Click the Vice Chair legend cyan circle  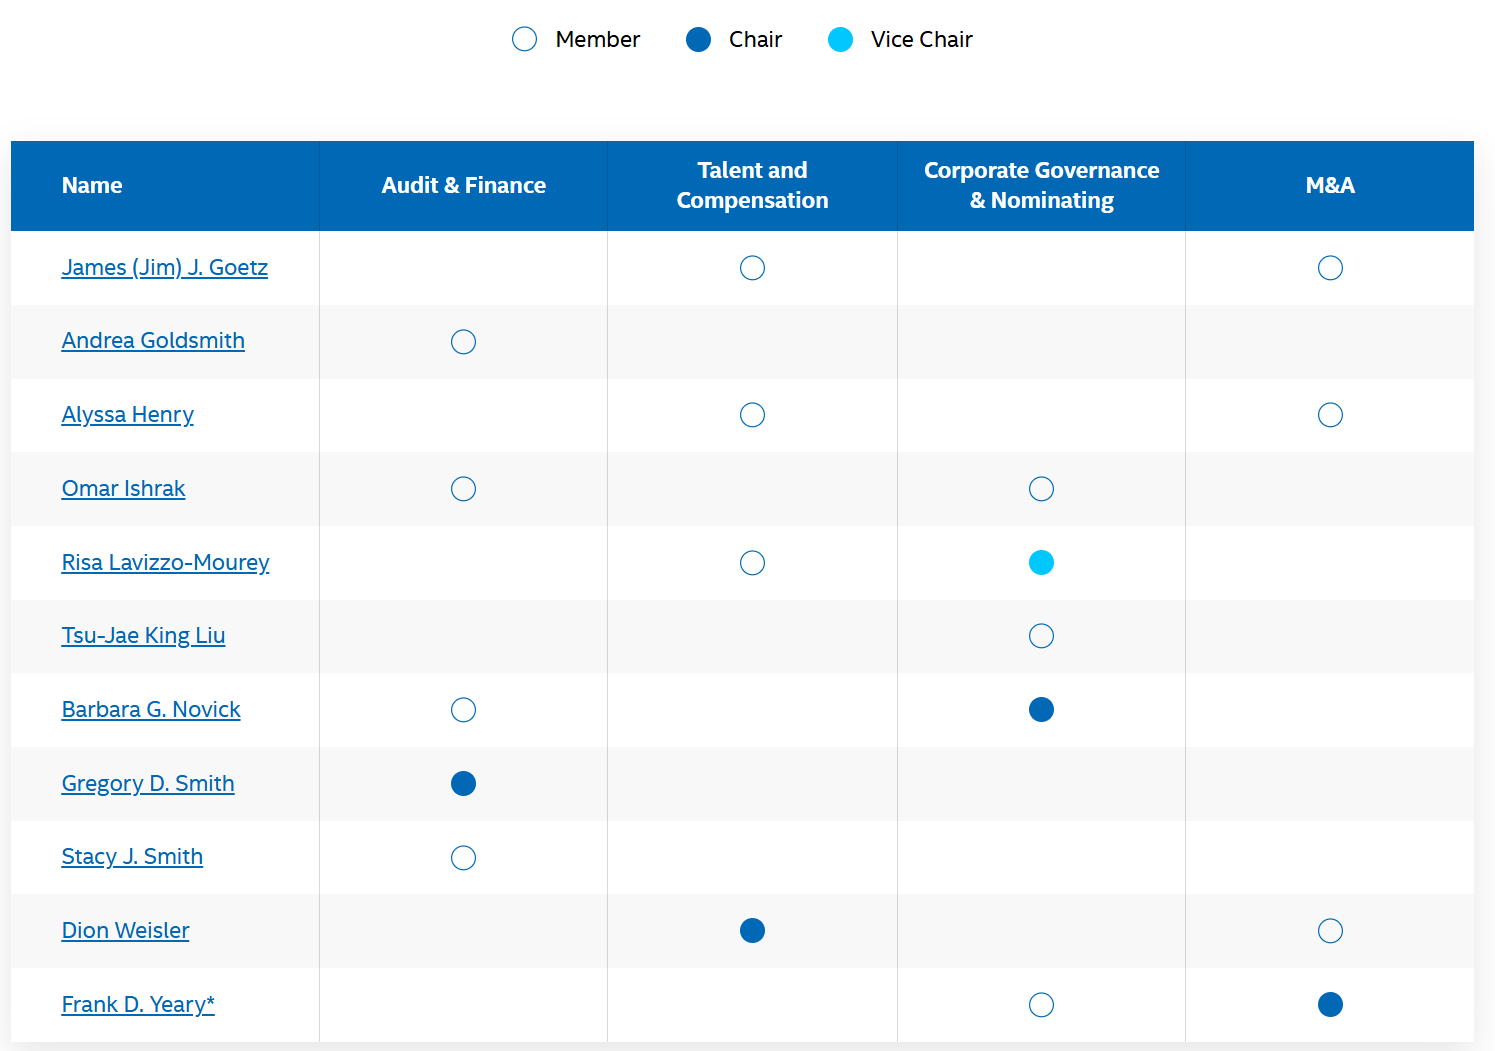[x=840, y=40]
